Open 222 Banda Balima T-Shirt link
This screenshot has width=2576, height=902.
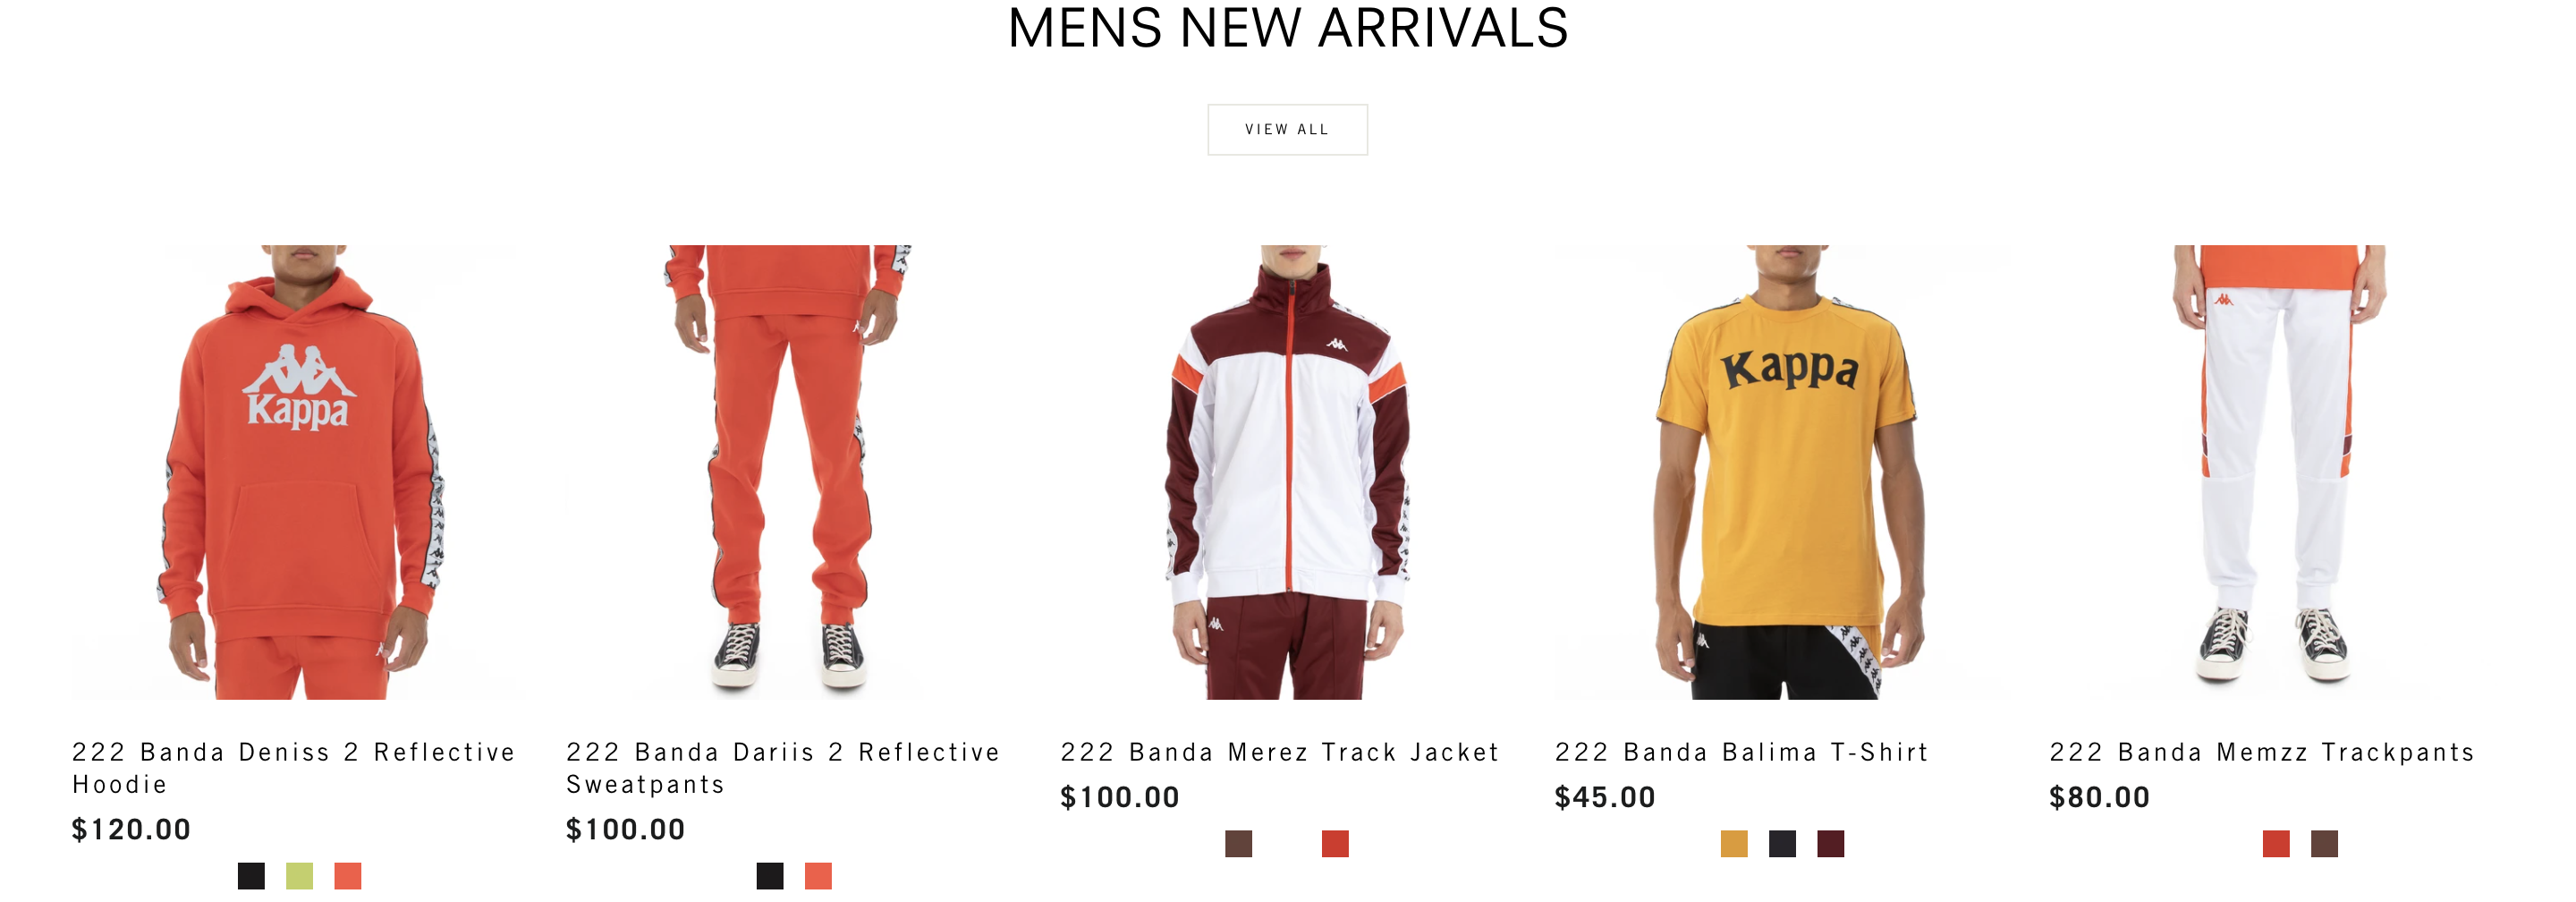tap(1742, 752)
